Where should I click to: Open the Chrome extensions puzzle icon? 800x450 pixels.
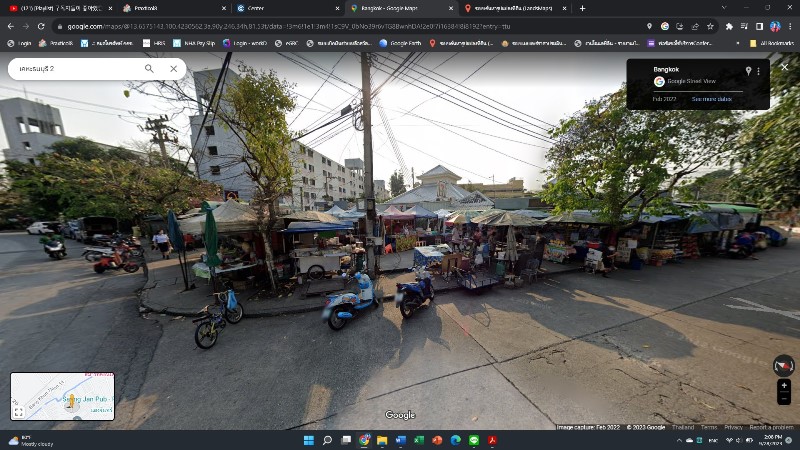tap(729, 27)
